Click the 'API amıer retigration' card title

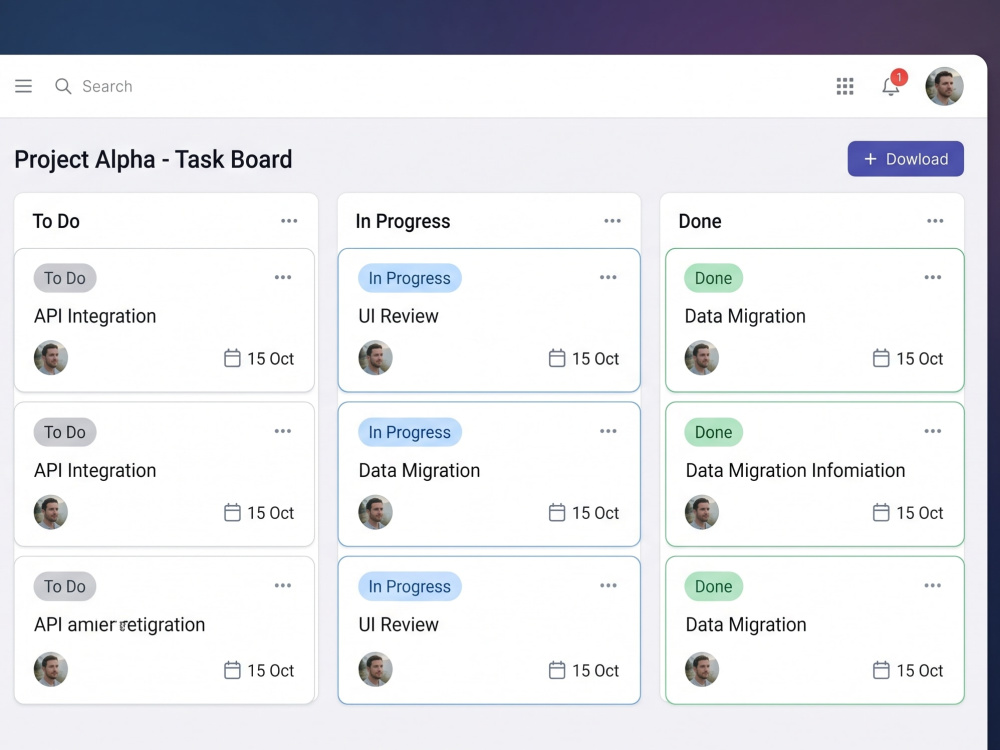coord(119,624)
